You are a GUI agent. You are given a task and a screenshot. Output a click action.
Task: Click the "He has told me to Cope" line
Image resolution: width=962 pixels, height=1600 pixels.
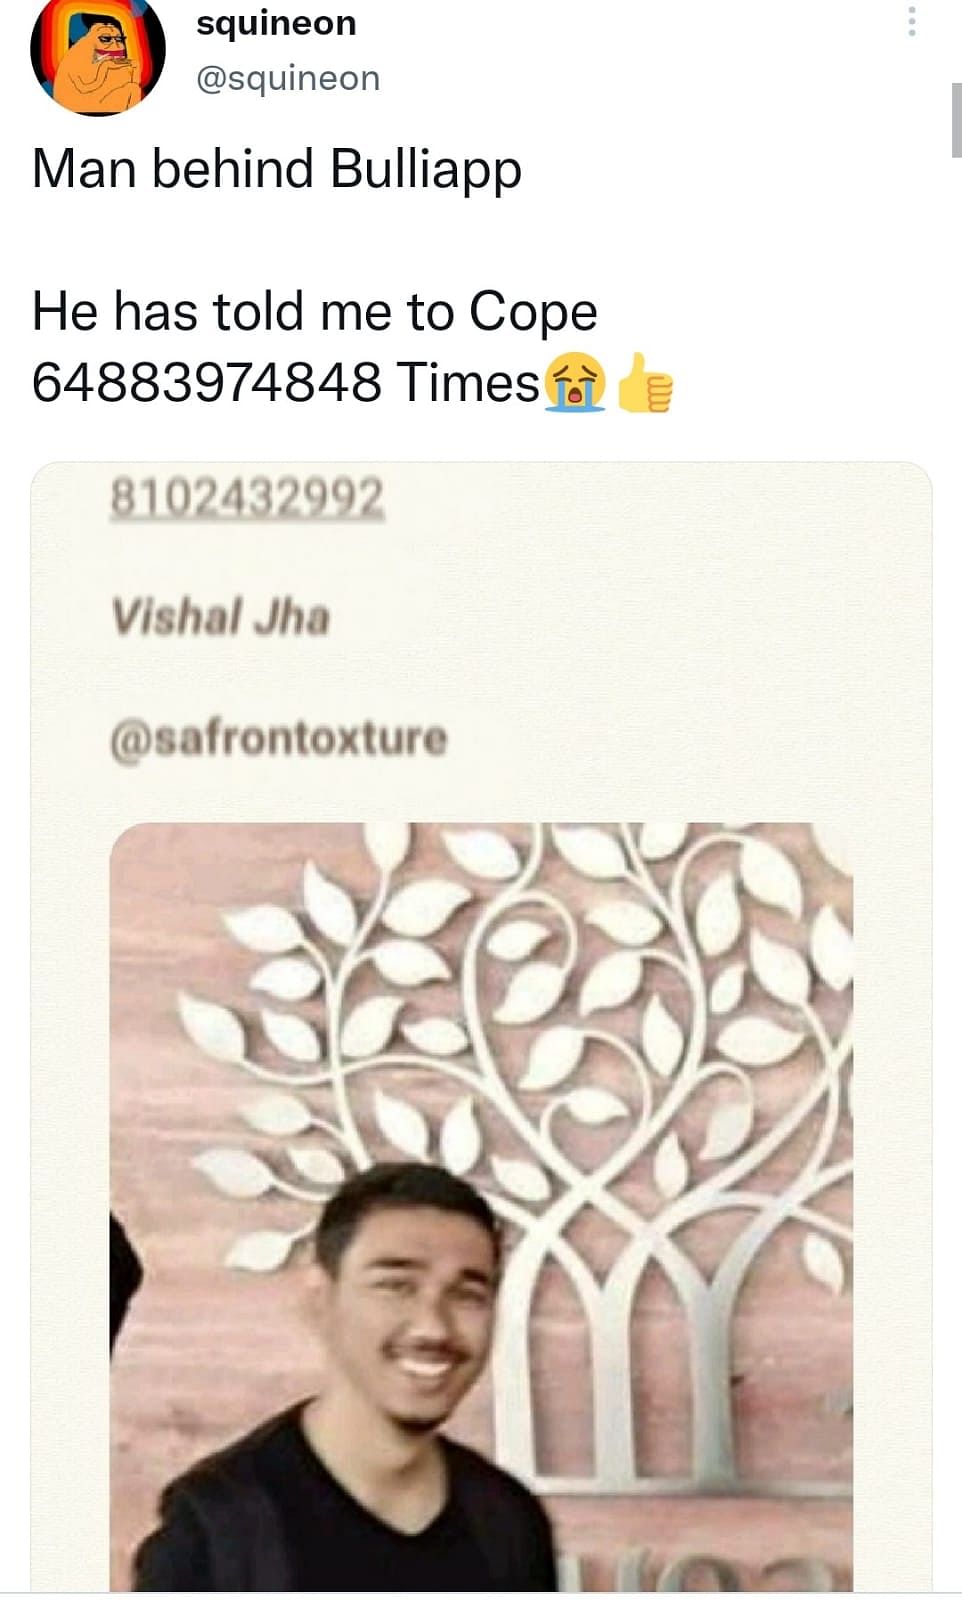pos(315,311)
